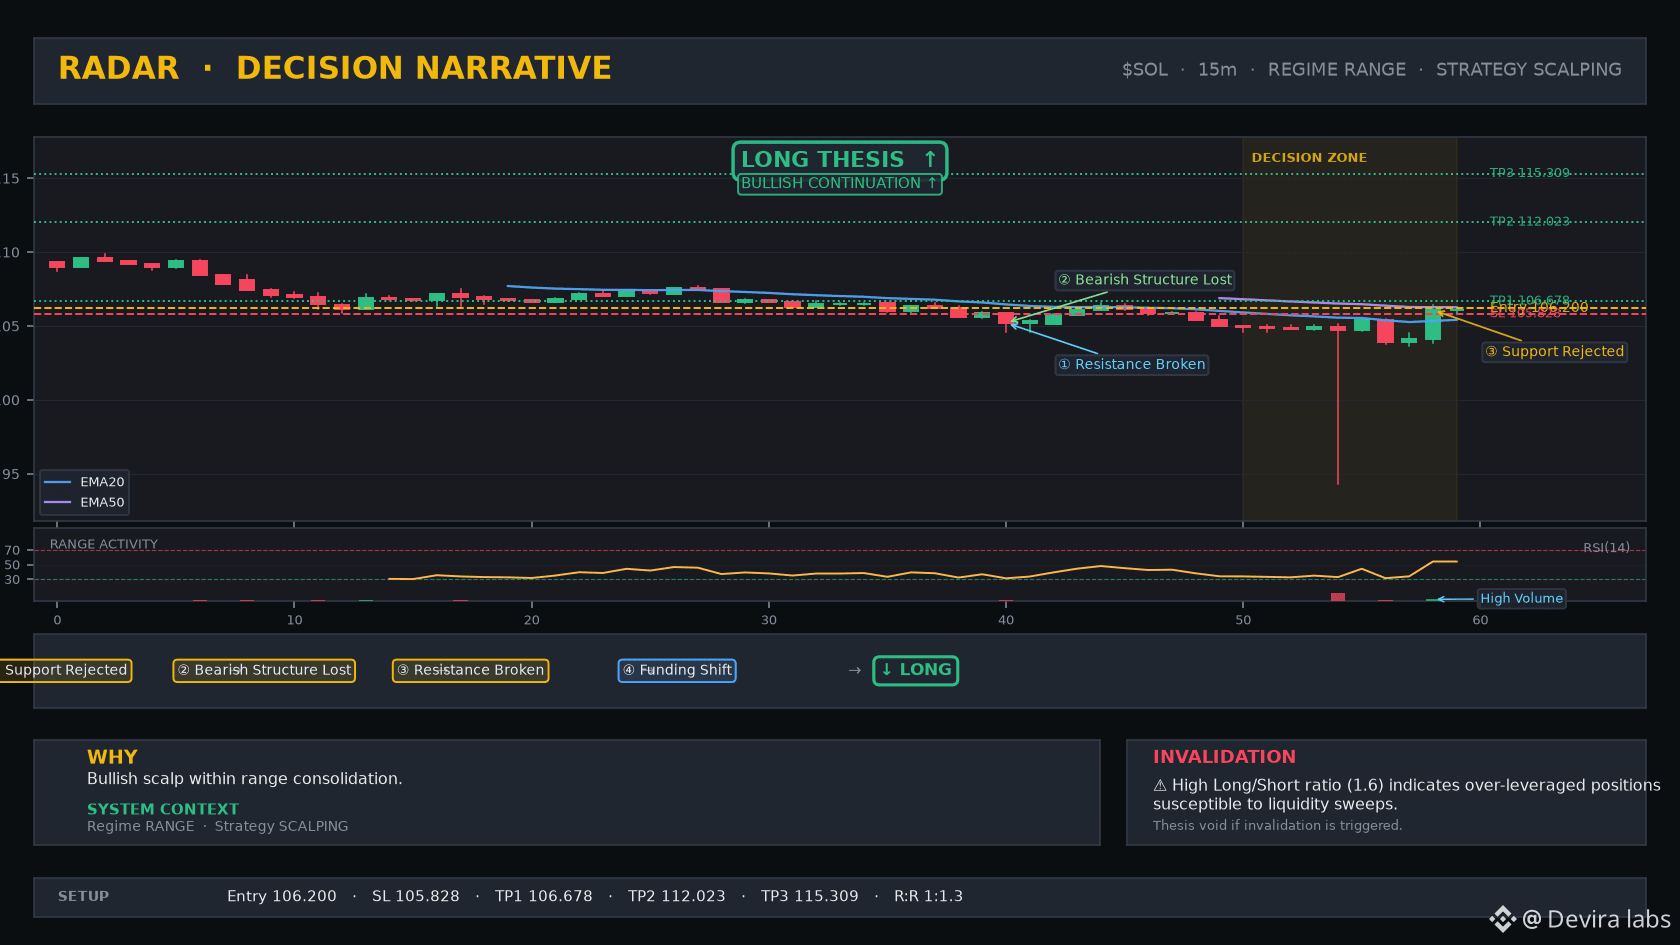The width and height of the screenshot is (1680, 945).
Task: Select the Bearish Structure Lost chart annotation
Action: pos(1145,280)
